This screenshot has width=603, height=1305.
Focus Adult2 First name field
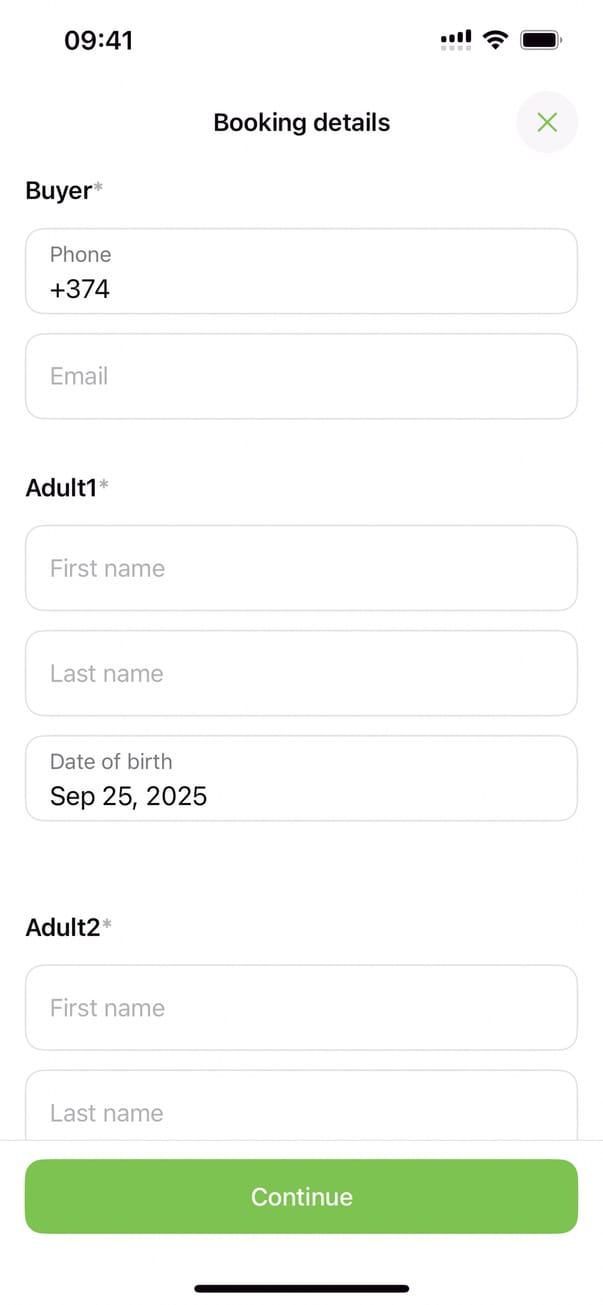[x=301, y=1008]
